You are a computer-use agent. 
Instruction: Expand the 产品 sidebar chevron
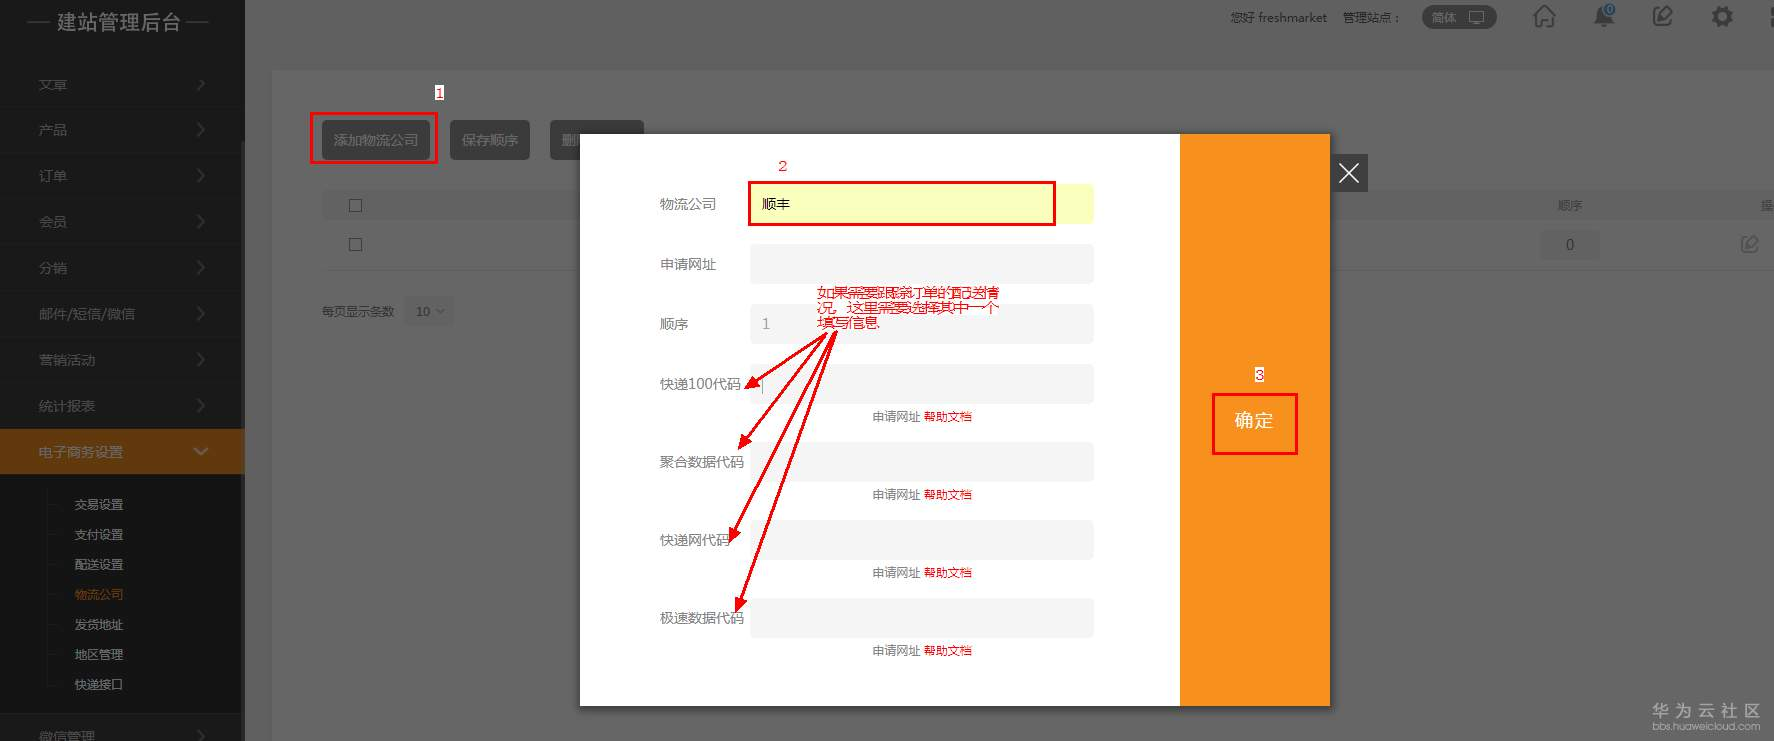[201, 130]
